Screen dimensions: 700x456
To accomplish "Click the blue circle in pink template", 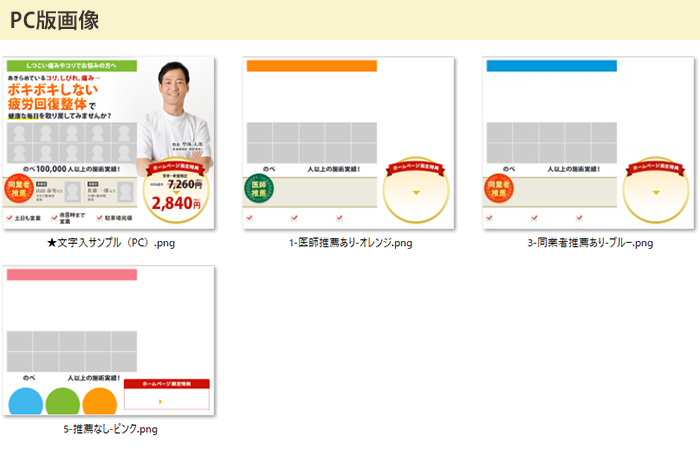I will [26, 401].
